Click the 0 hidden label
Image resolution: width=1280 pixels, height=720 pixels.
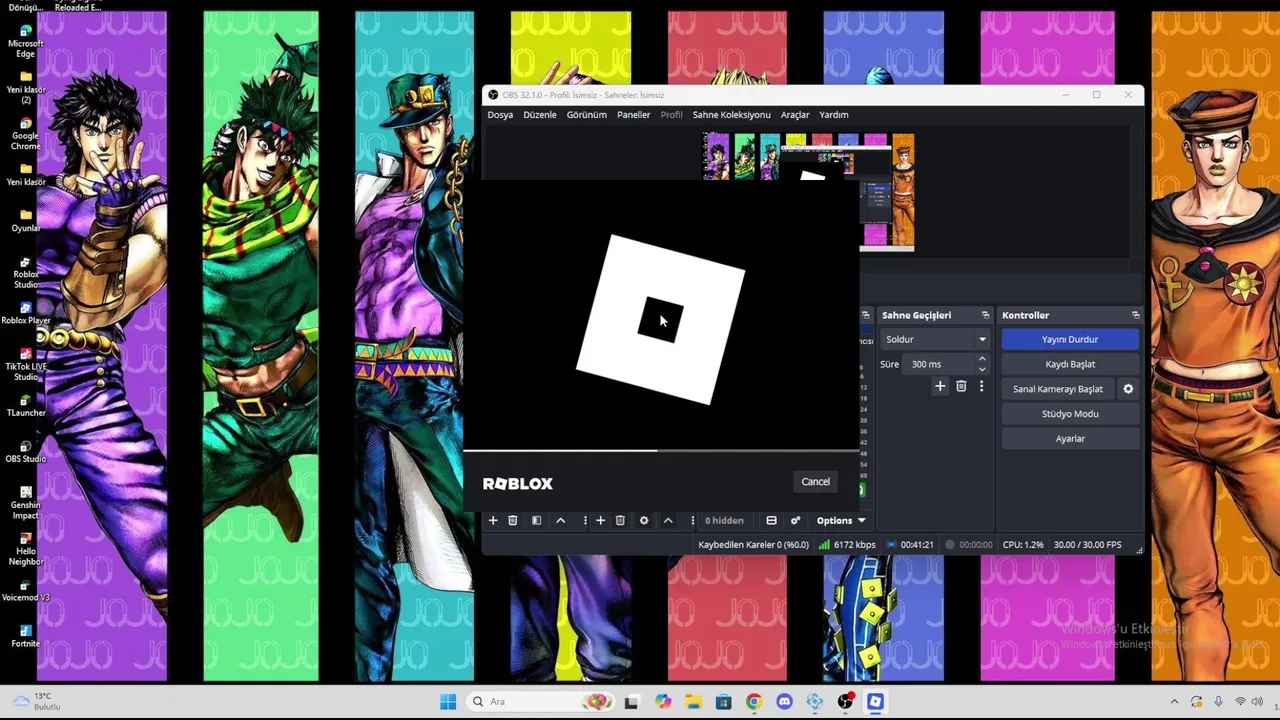[x=724, y=520]
